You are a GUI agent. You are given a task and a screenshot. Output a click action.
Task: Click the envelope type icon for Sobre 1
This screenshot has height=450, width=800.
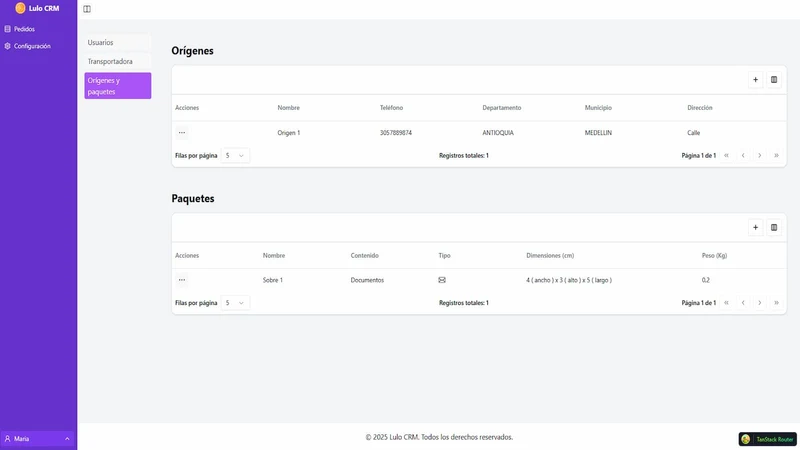[x=442, y=280]
